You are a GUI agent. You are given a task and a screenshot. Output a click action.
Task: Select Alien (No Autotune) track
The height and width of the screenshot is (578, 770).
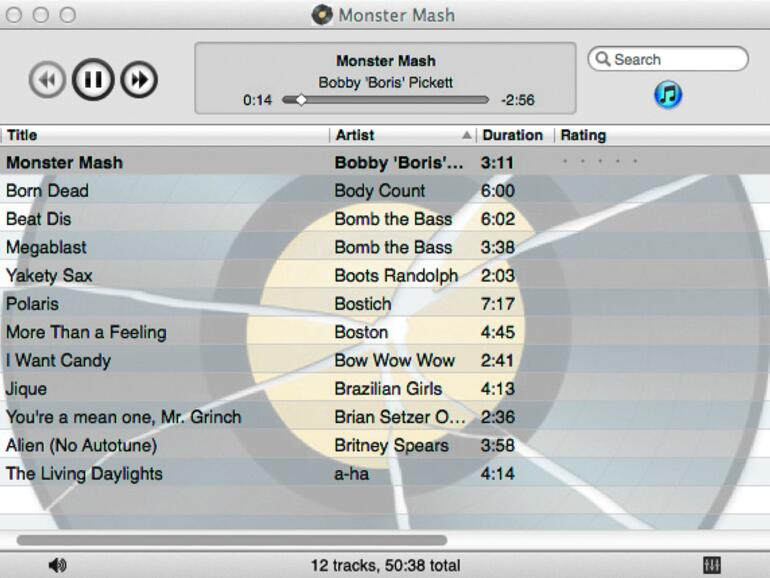click(385, 445)
